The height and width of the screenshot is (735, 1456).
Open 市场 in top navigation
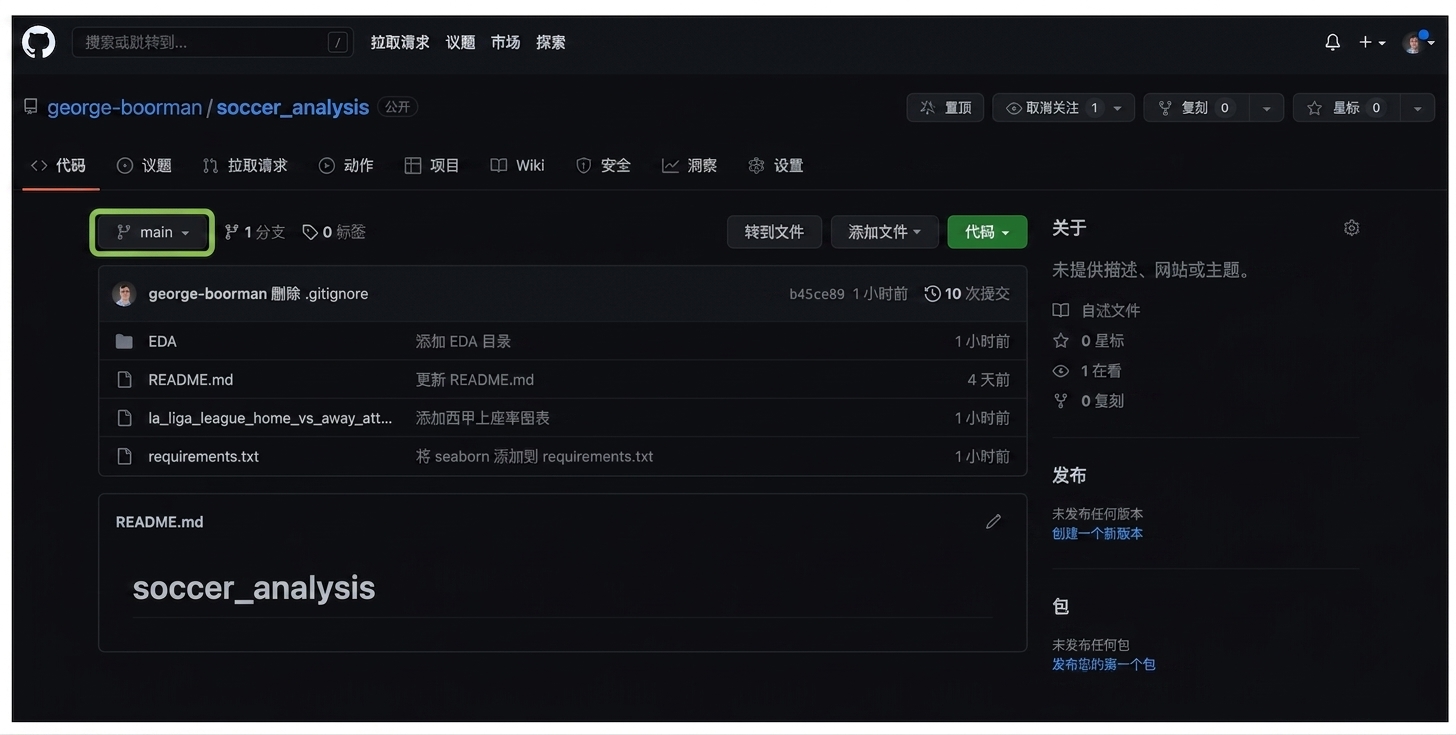(505, 42)
